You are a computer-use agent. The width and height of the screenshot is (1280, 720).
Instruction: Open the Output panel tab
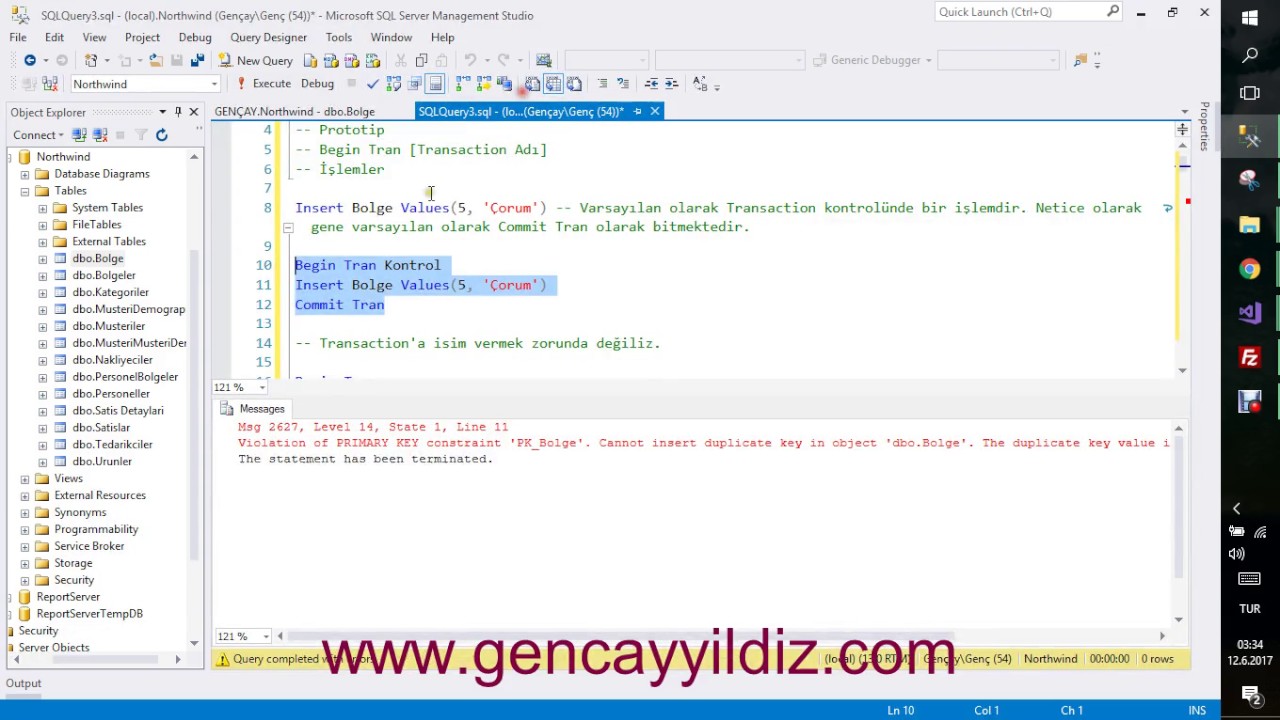click(24, 683)
